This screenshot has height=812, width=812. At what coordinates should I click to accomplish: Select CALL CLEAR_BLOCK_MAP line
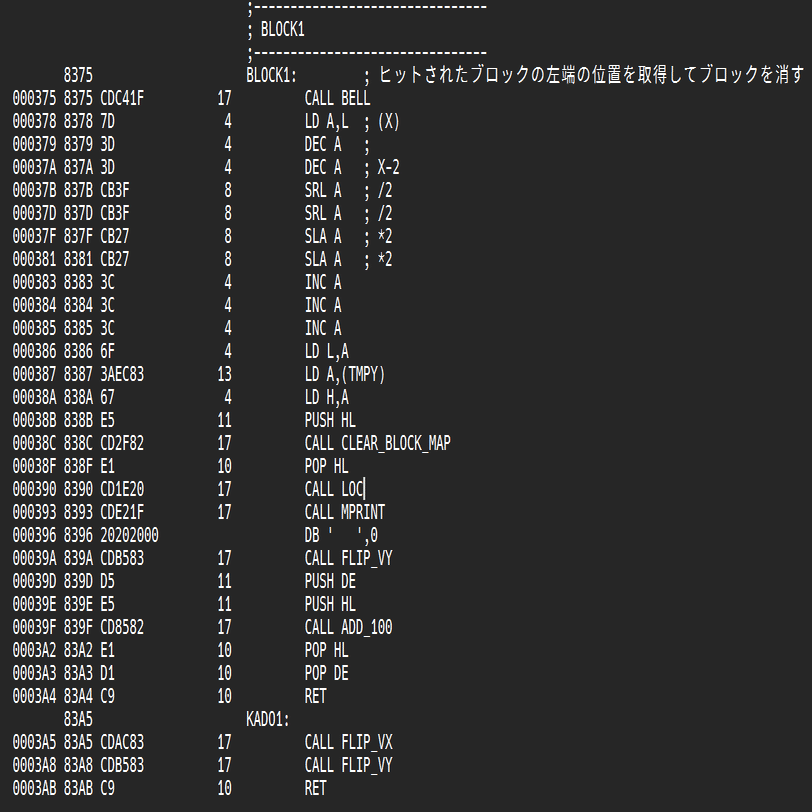coord(378,443)
